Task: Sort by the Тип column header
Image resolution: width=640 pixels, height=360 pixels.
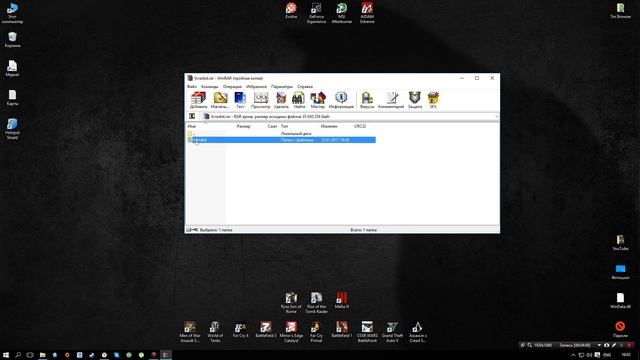Action: [284, 126]
